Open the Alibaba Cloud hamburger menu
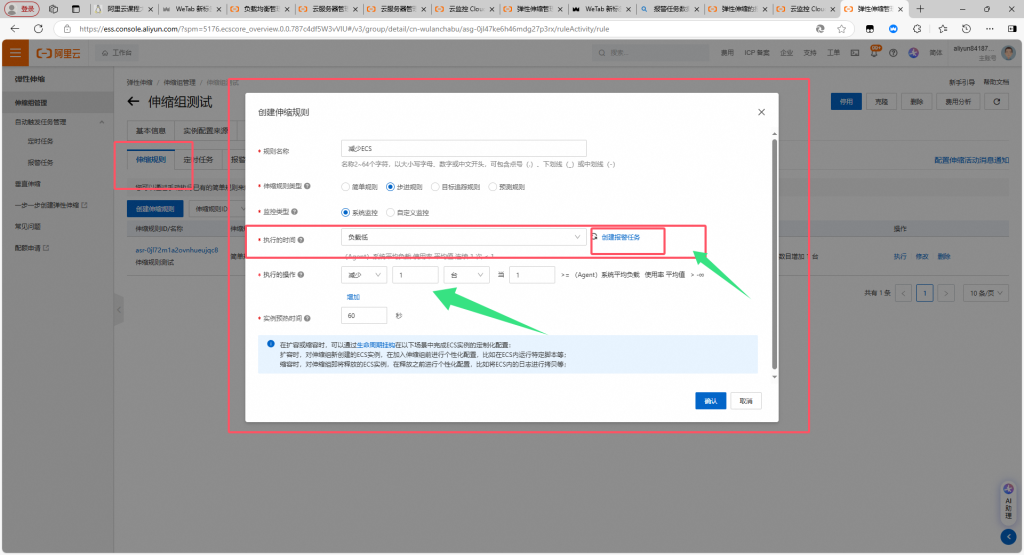 [x=15, y=53]
